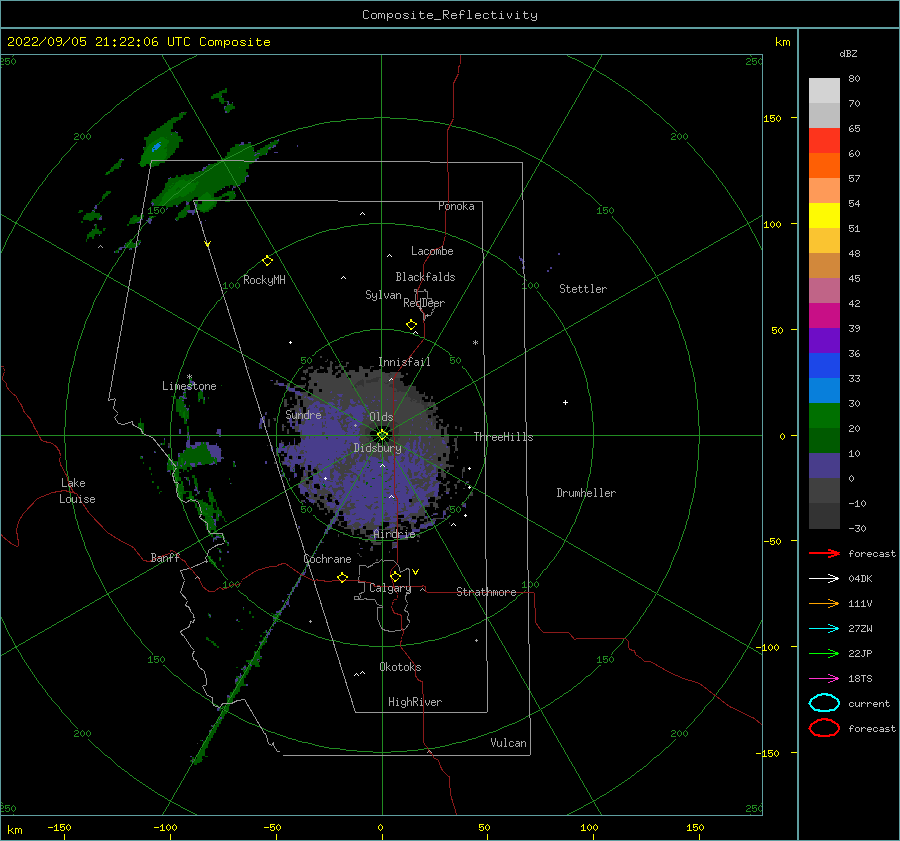Viewport: 900px width, 841px height.
Task: Click the 39 dBZ purple color swatch
Action: [x=824, y=340]
